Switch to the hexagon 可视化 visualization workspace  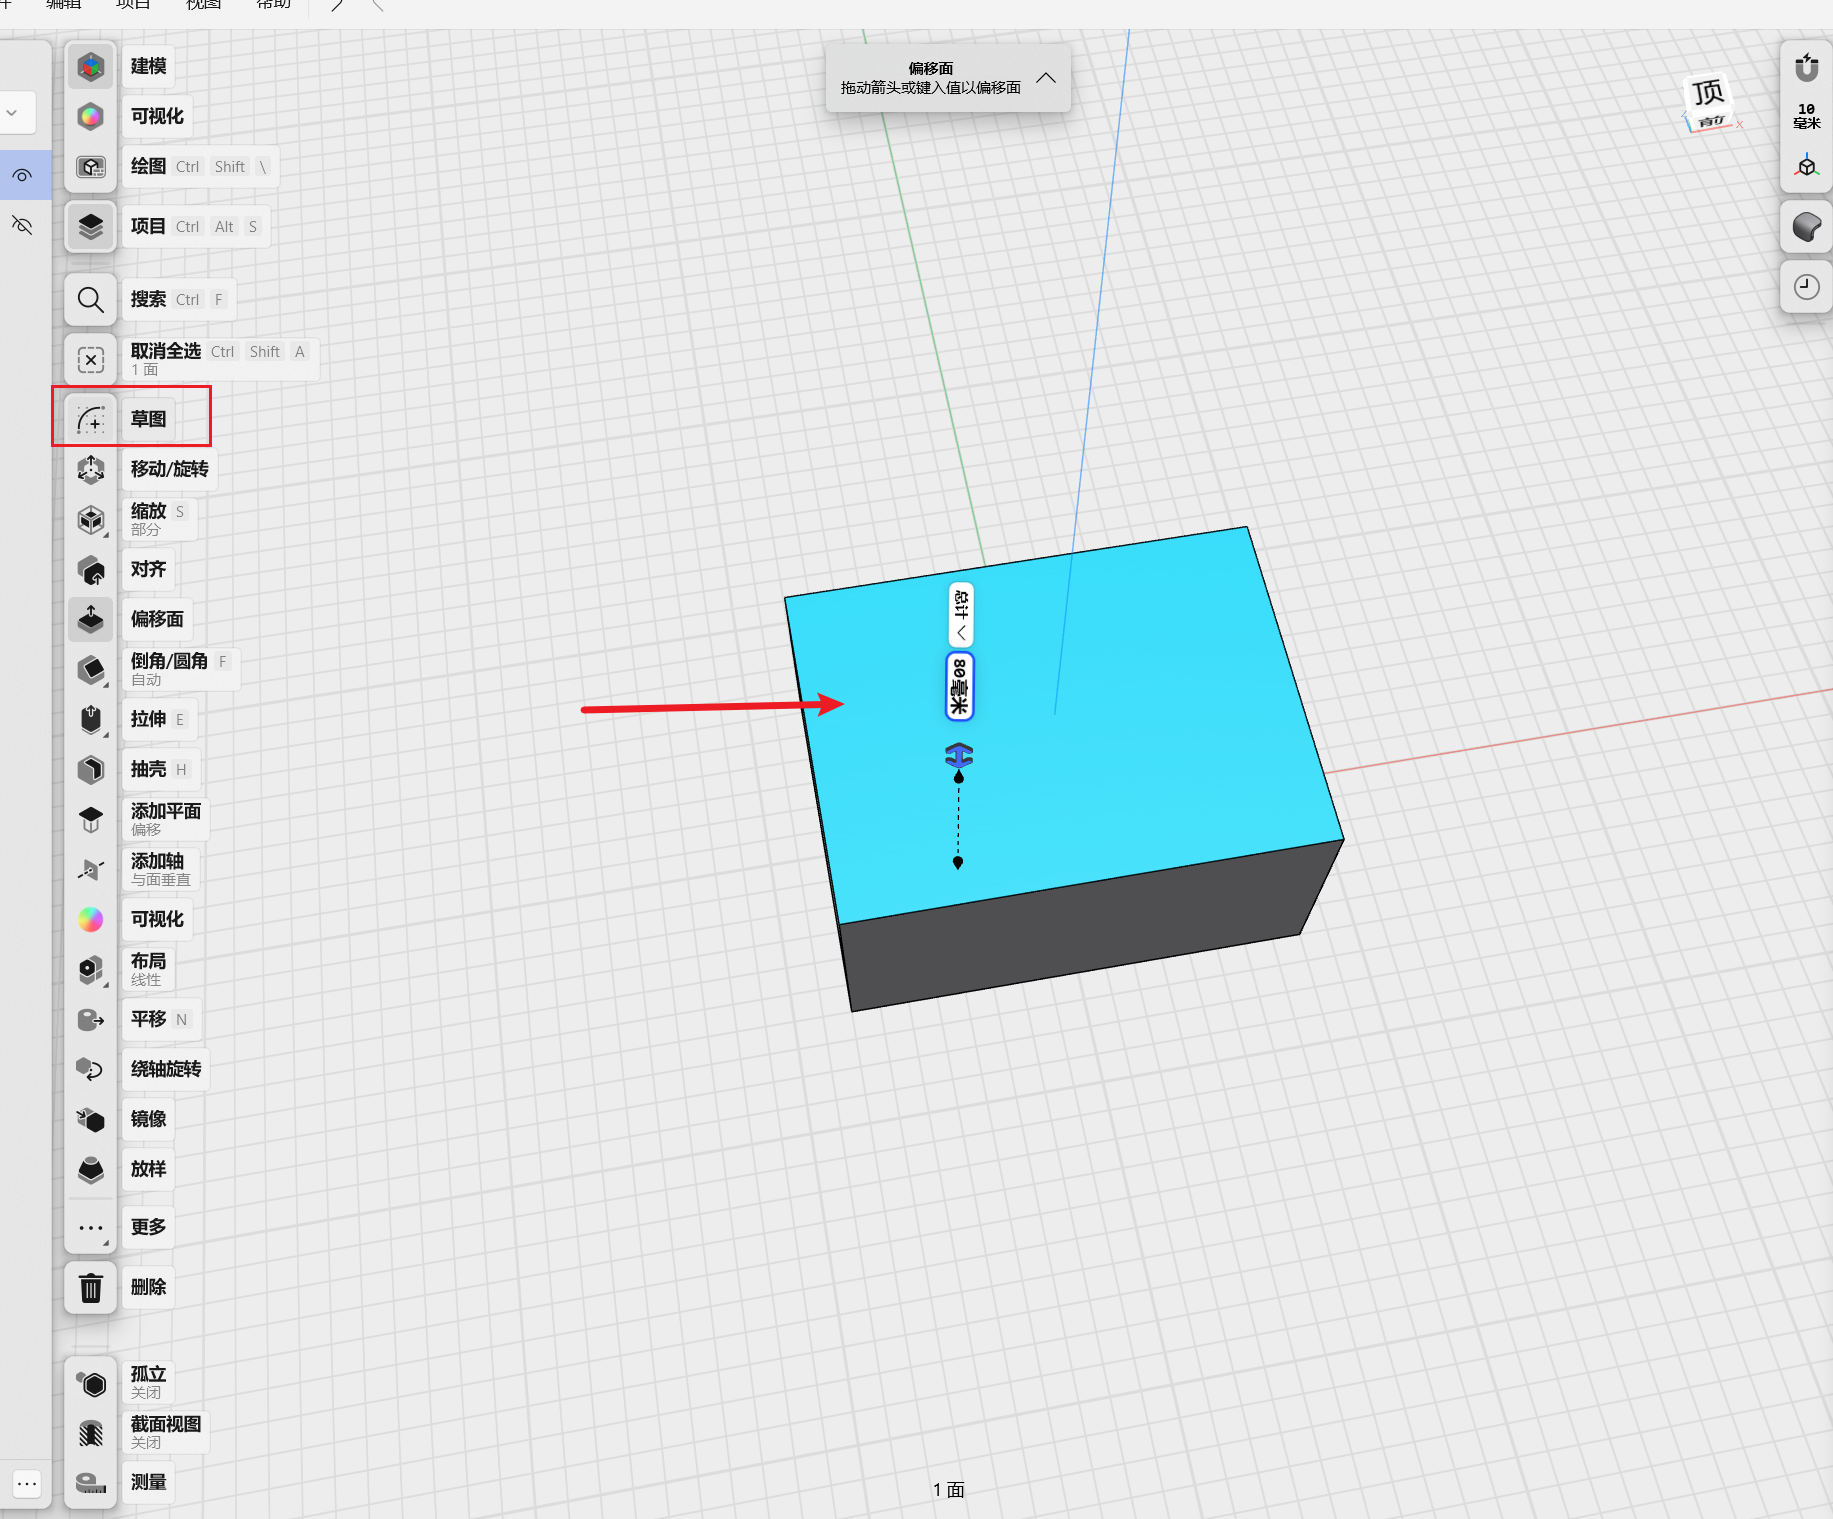(x=91, y=117)
